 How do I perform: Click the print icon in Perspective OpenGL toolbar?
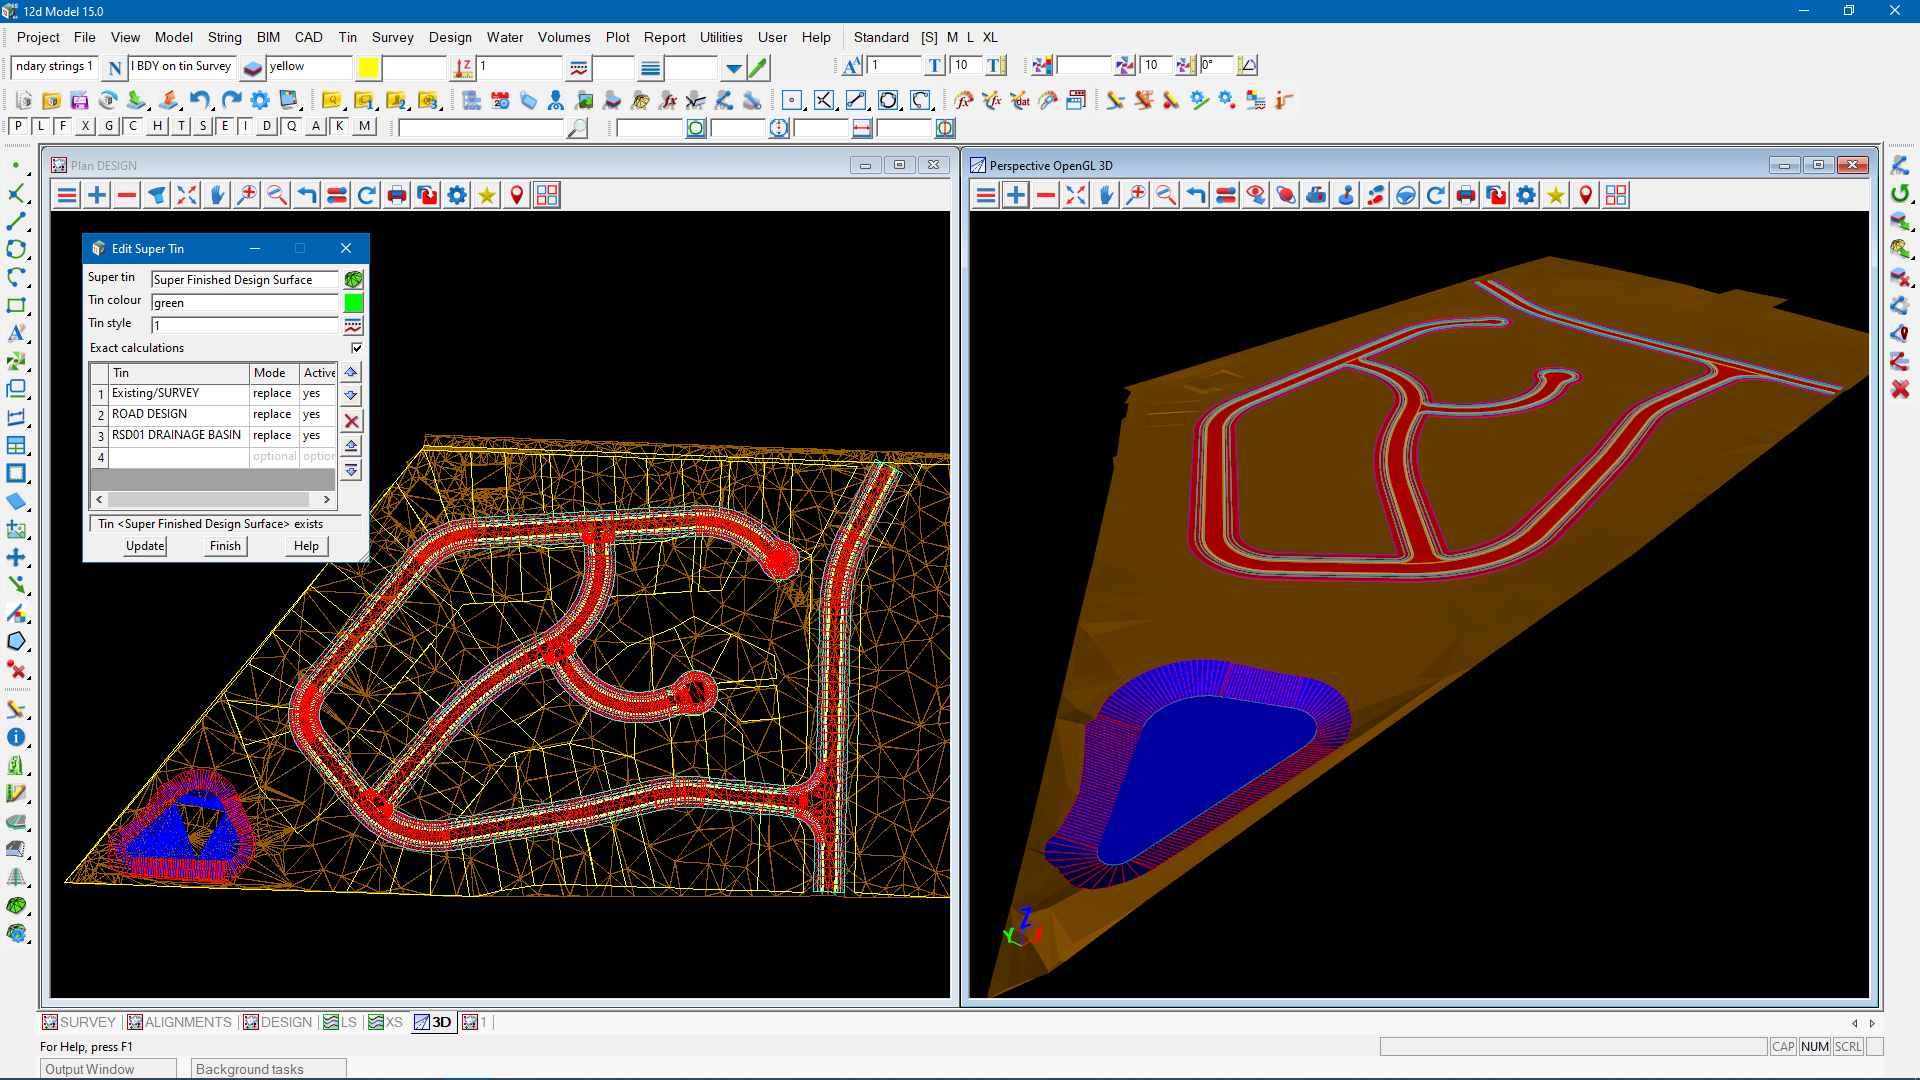(1466, 195)
